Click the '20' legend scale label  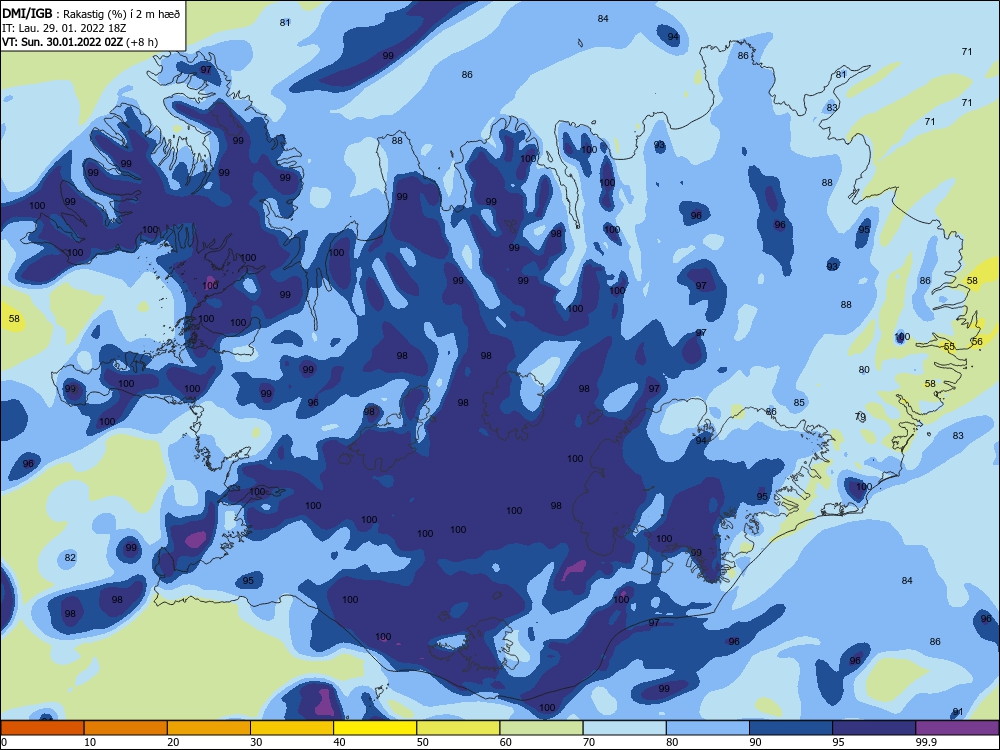[x=173, y=742]
